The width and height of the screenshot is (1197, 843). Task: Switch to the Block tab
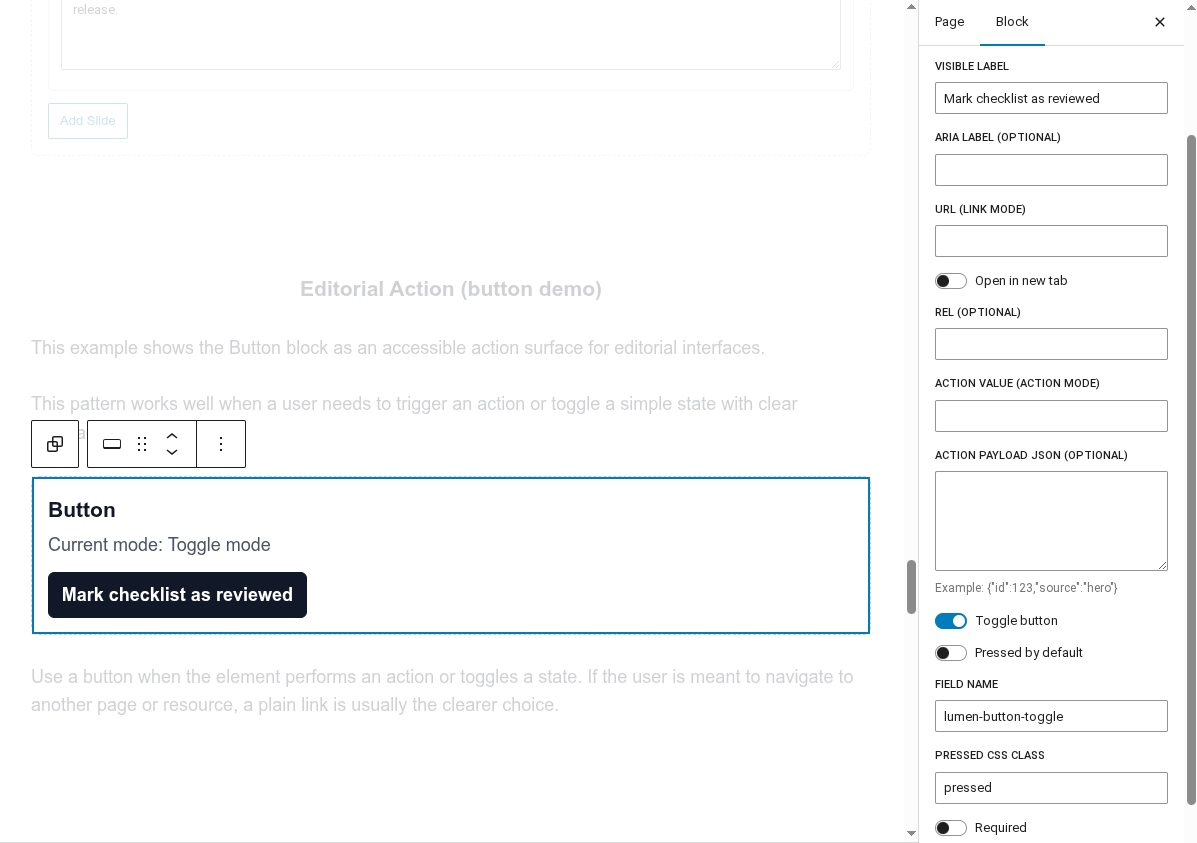1011,22
